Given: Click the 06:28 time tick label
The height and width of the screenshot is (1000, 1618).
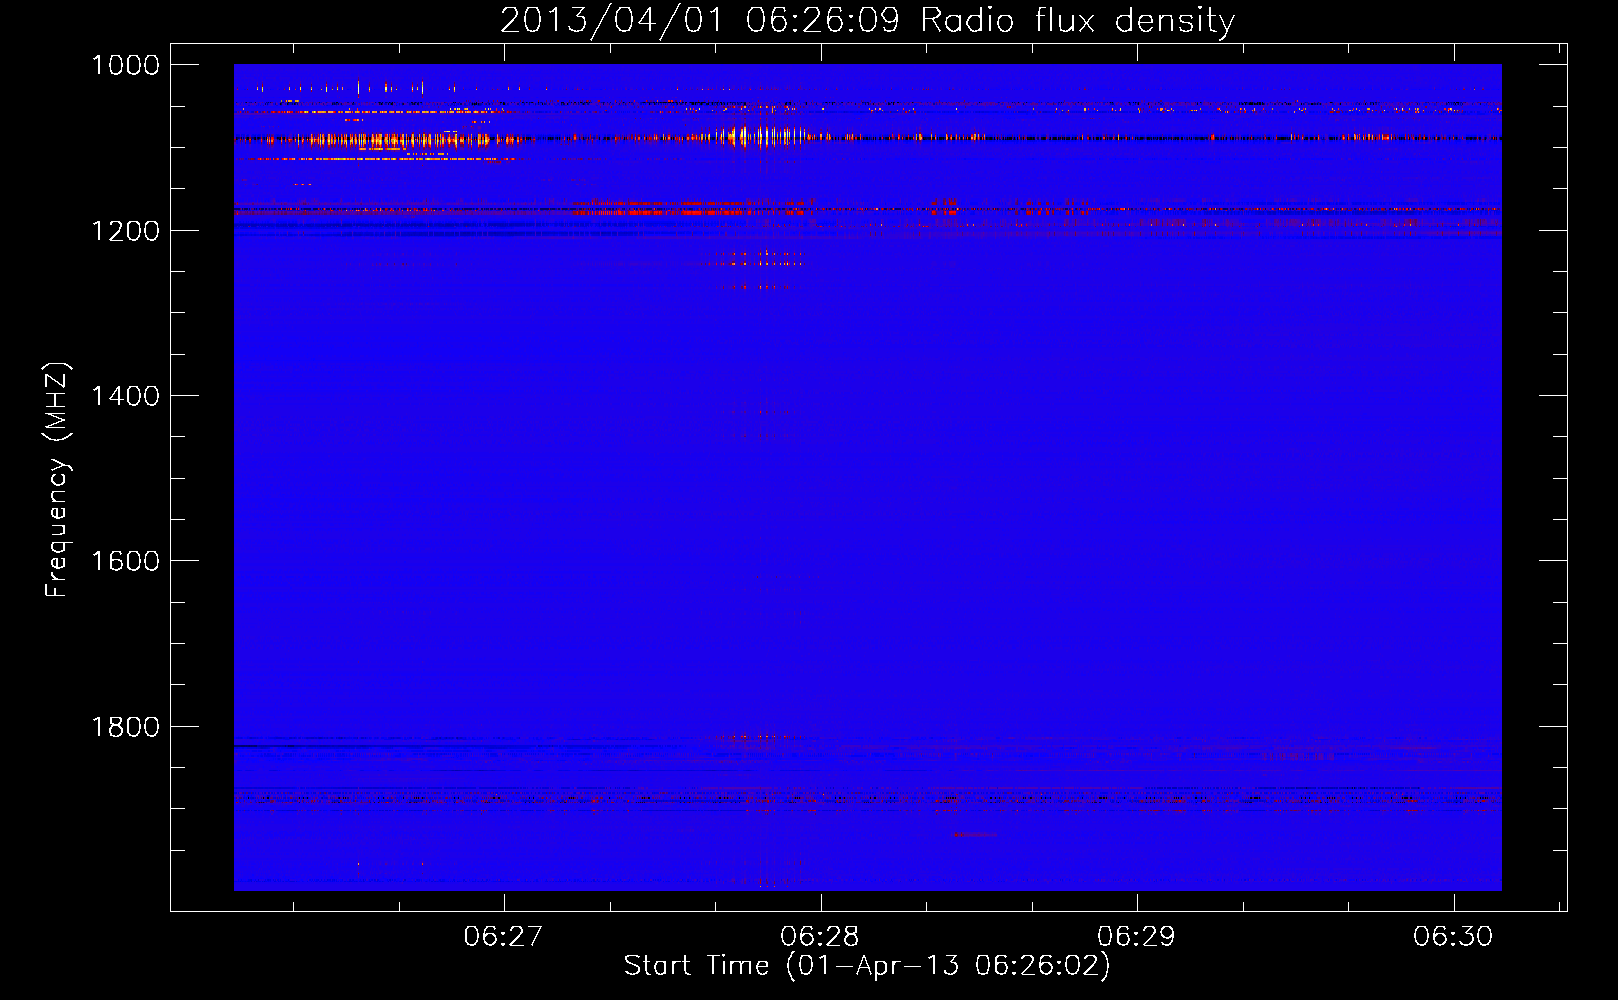Looking at the screenshot, I should point(820,936).
